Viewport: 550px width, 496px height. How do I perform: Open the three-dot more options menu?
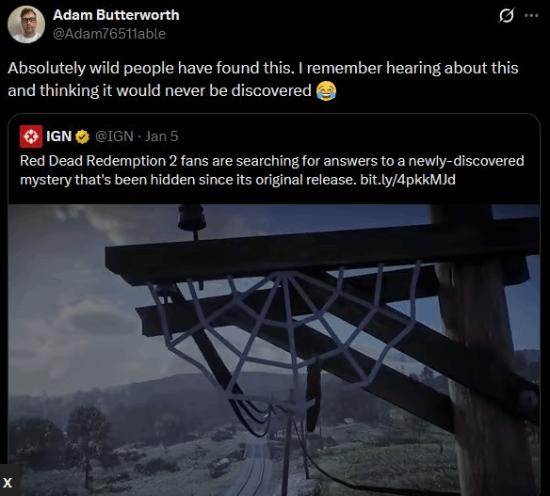[x=531, y=15]
